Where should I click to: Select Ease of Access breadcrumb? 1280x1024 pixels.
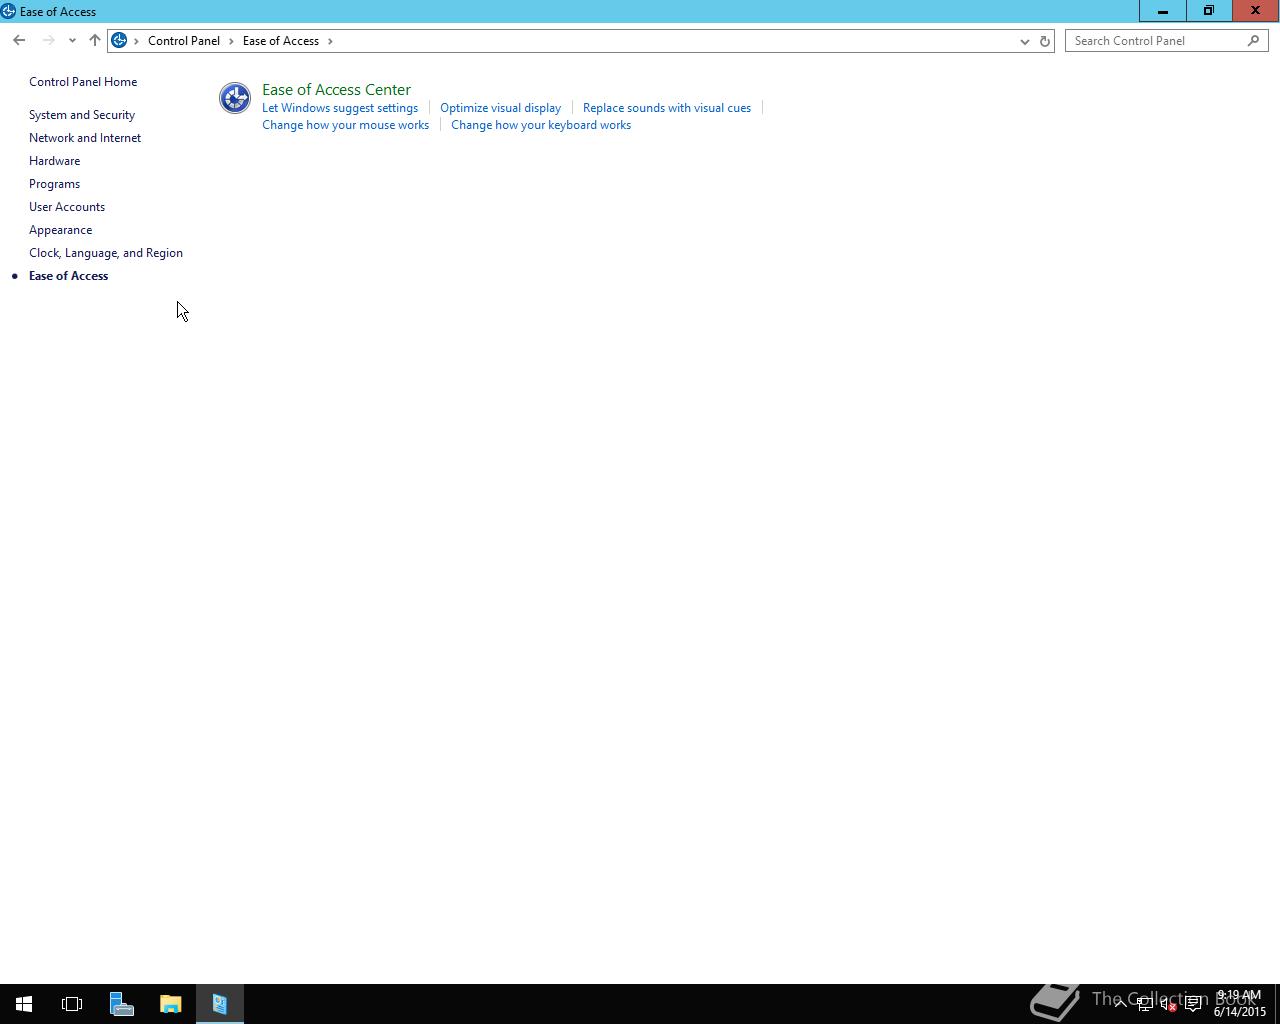(x=281, y=41)
